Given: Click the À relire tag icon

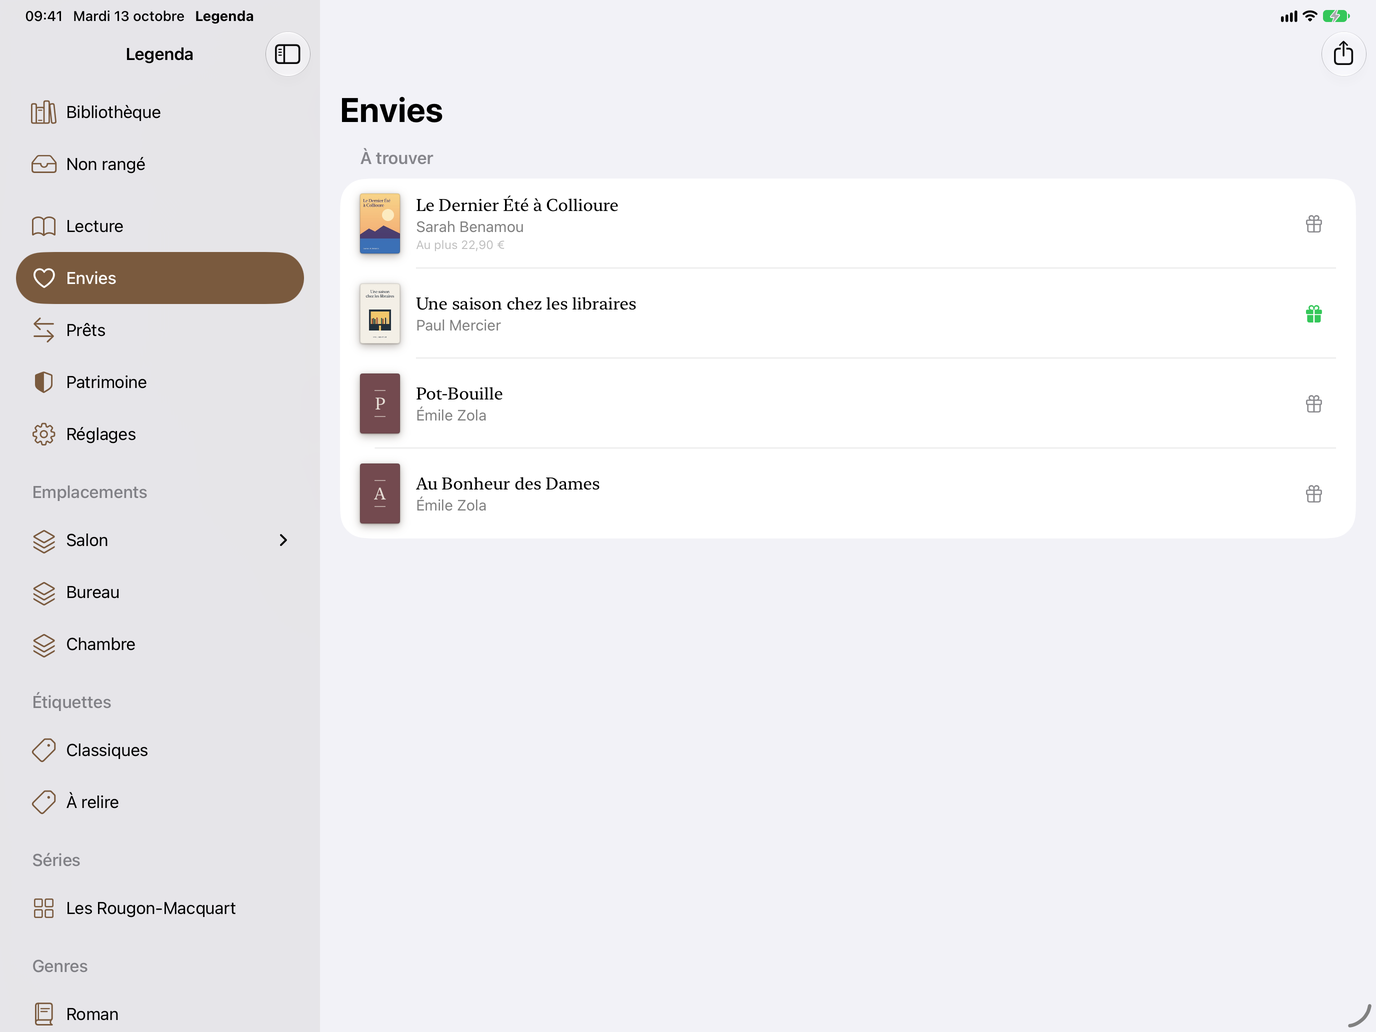Looking at the screenshot, I should coord(44,802).
